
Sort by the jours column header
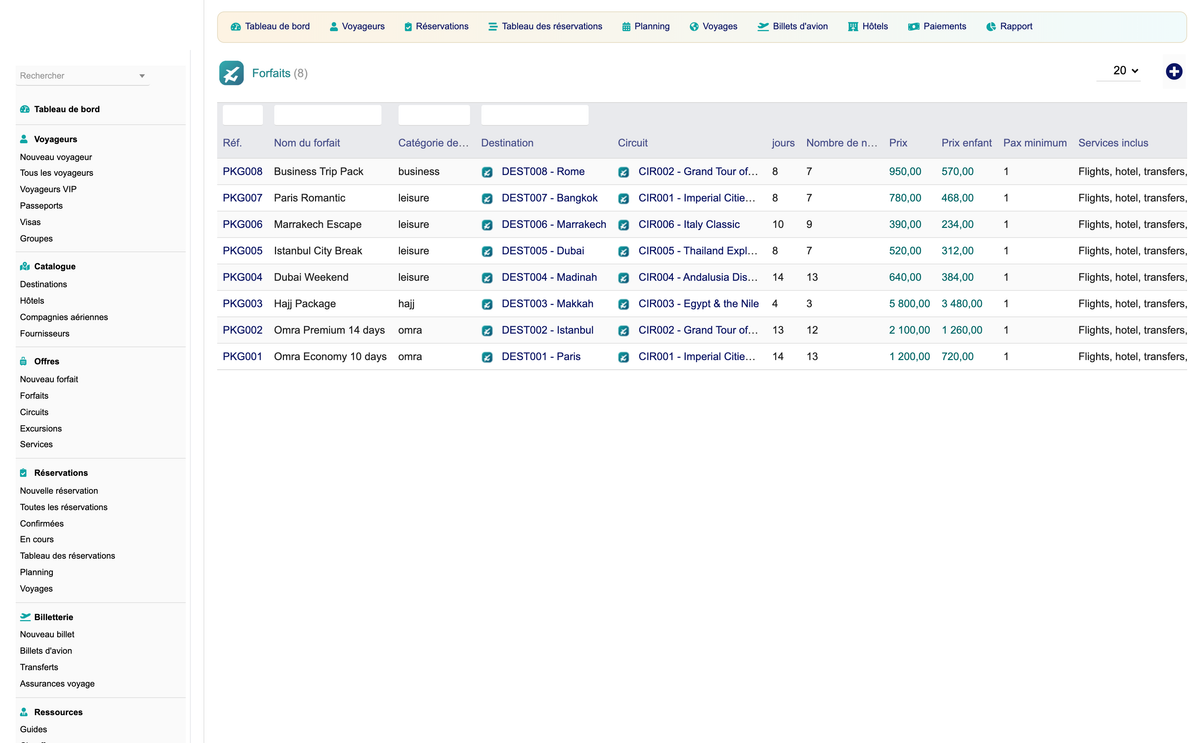tap(783, 143)
